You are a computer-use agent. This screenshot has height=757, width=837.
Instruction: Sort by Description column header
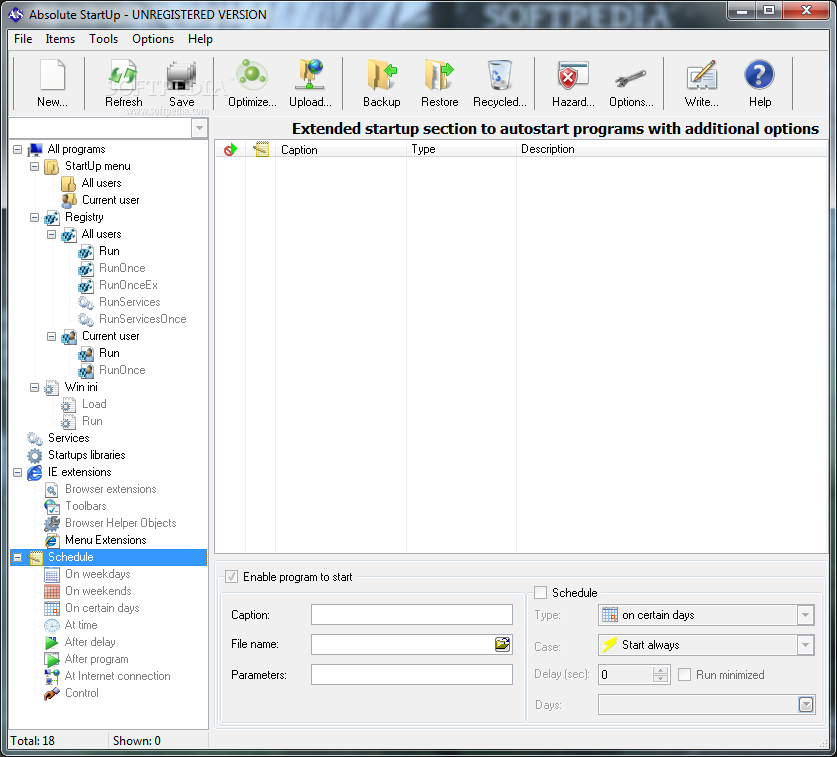(x=672, y=150)
